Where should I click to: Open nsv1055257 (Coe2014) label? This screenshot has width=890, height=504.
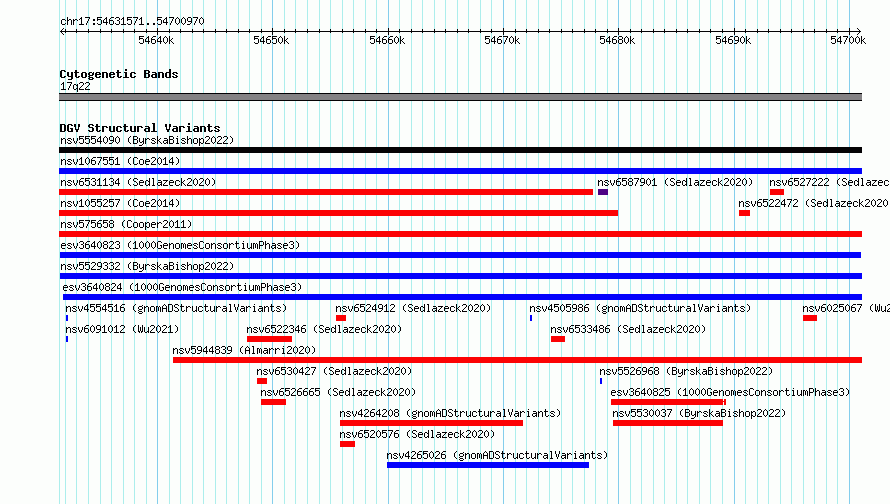[x=120, y=203]
